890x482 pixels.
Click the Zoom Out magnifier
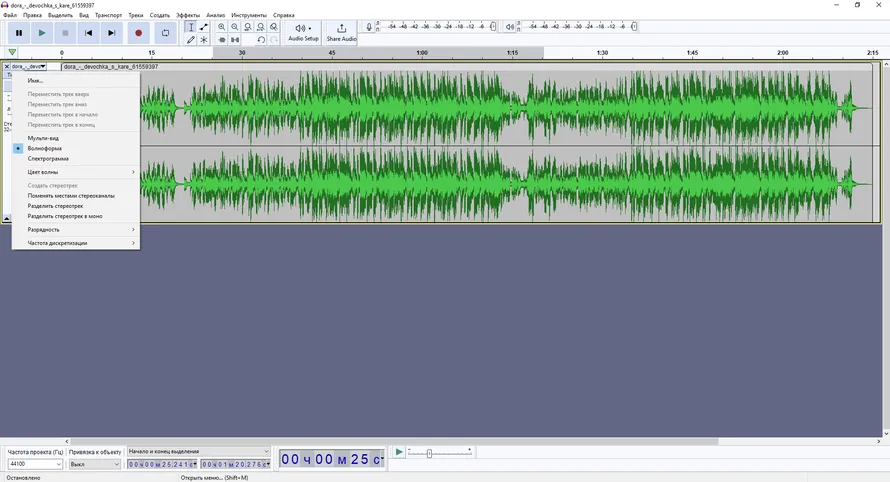(x=234, y=27)
